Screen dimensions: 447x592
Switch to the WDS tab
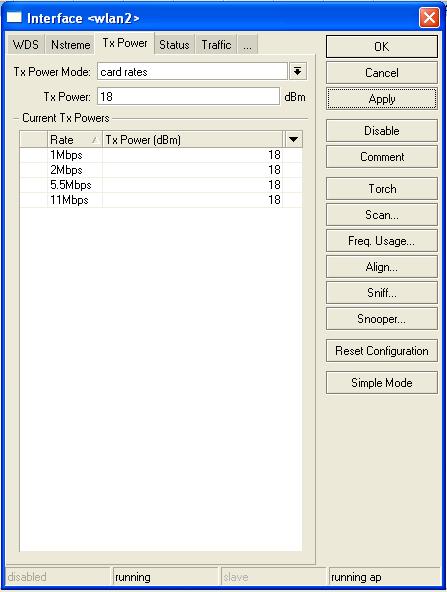pos(26,45)
